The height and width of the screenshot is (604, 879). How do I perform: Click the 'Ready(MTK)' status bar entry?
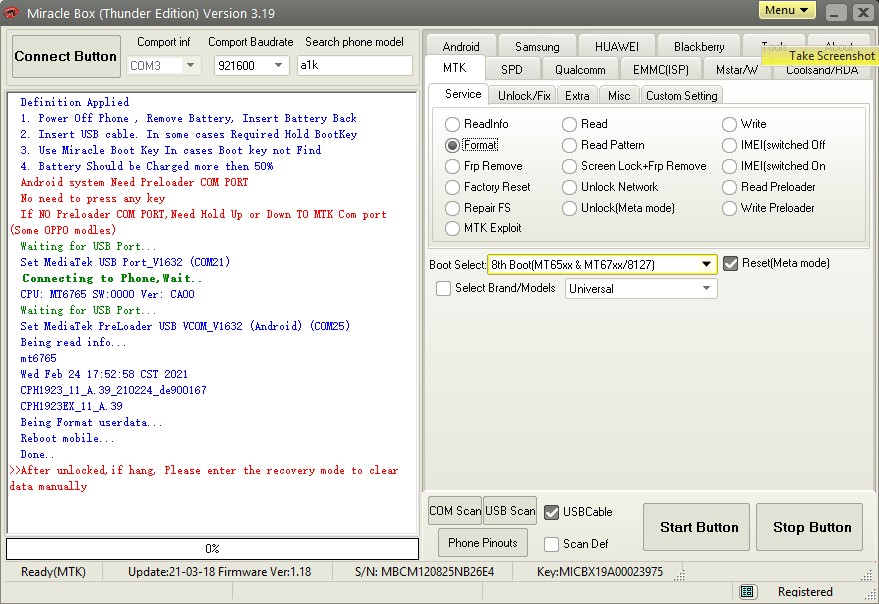[x=53, y=572]
